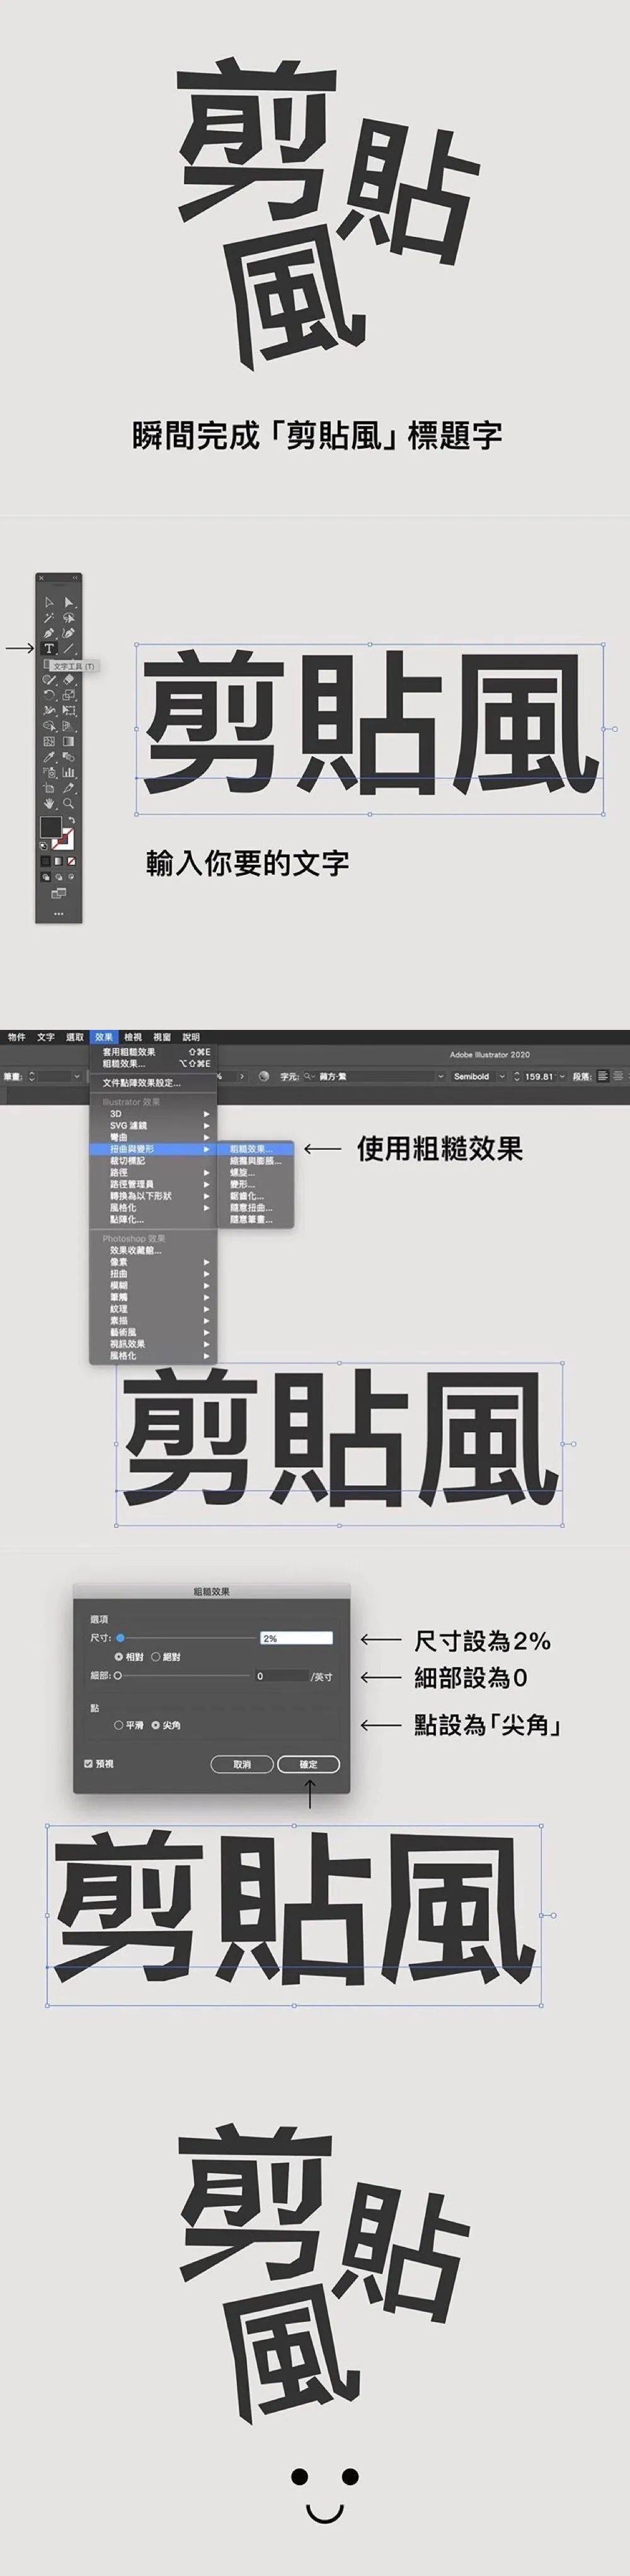Activate the Zoom magnifier tool
This screenshot has width=630, height=2576.
(68, 803)
